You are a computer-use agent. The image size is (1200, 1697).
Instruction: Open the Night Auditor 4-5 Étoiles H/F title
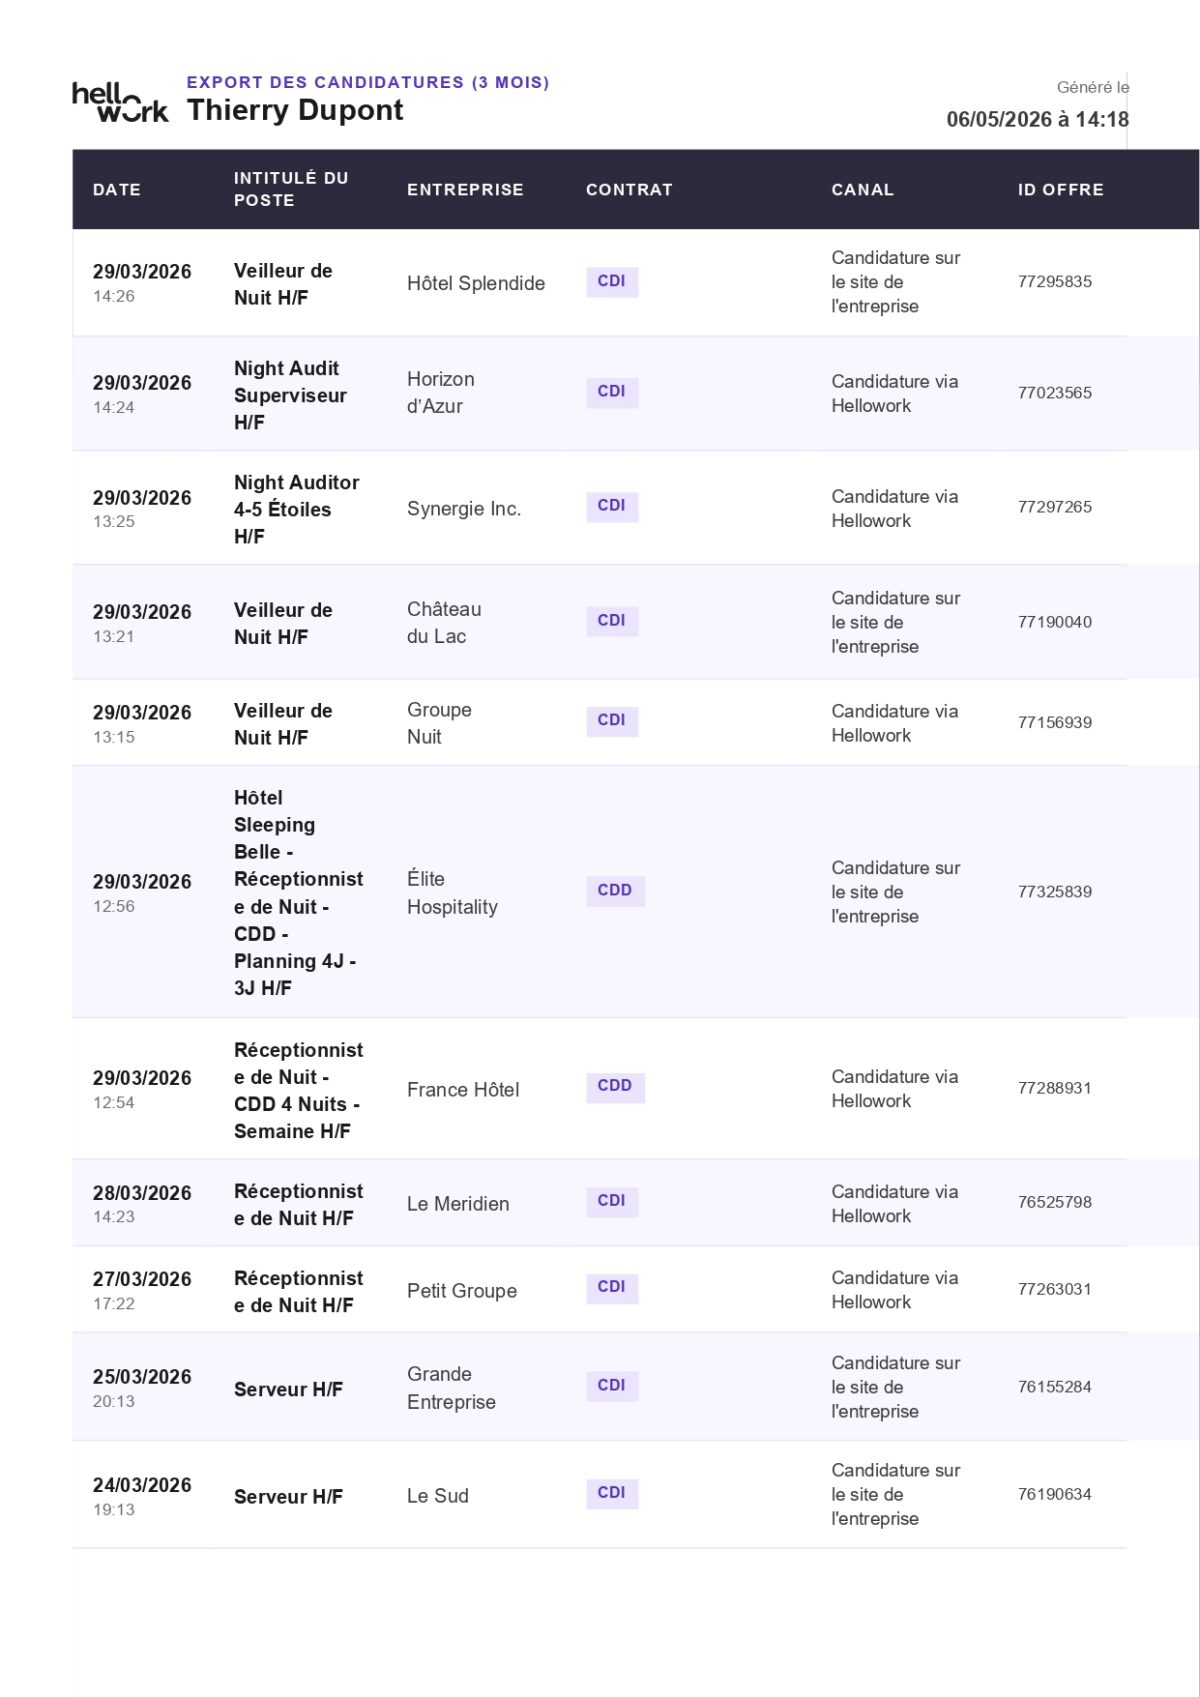click(296, 509)
